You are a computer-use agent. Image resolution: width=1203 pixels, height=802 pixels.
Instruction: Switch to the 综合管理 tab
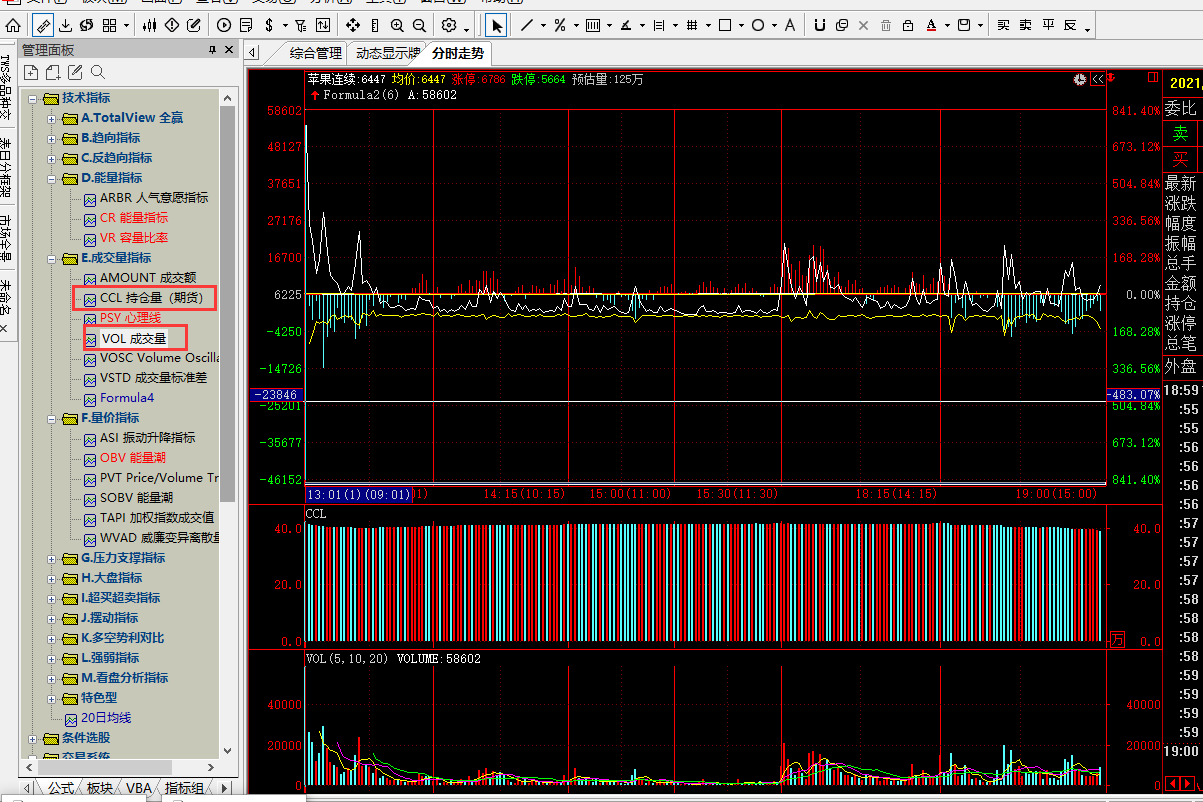[x=315, y=53]
